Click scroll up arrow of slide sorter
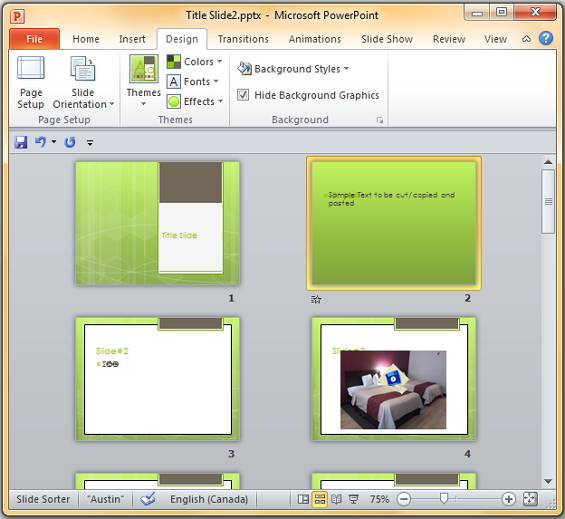565x519 pixels. (548, 162)
